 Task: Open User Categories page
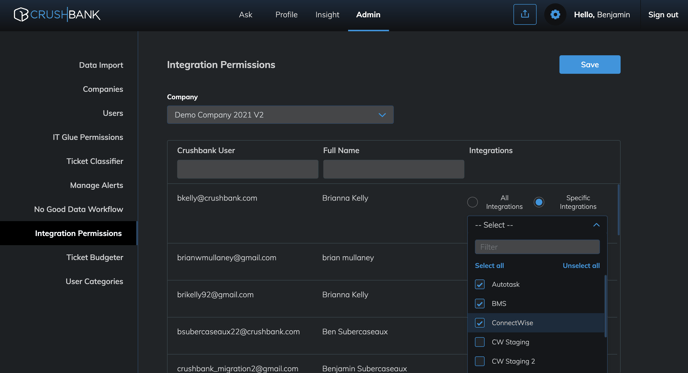coord(94,281)
